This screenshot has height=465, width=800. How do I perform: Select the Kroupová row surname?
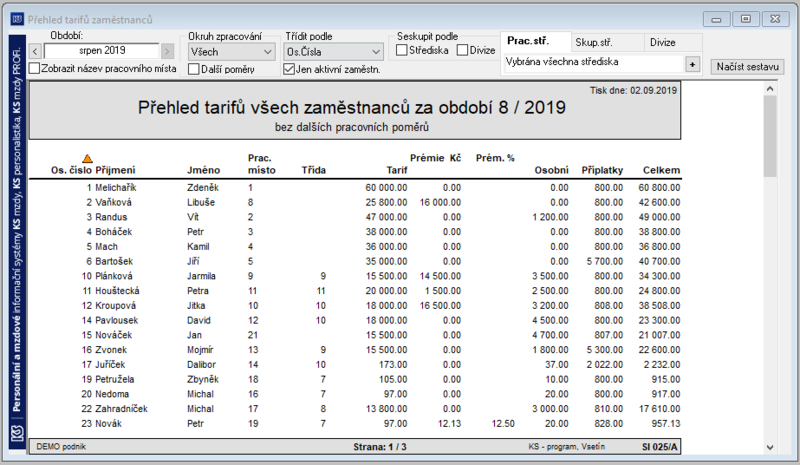tap(115, 306)
